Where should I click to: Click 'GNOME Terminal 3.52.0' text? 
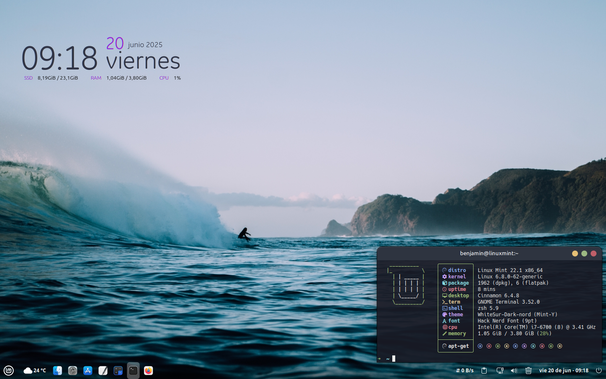[x=509, y=302]
